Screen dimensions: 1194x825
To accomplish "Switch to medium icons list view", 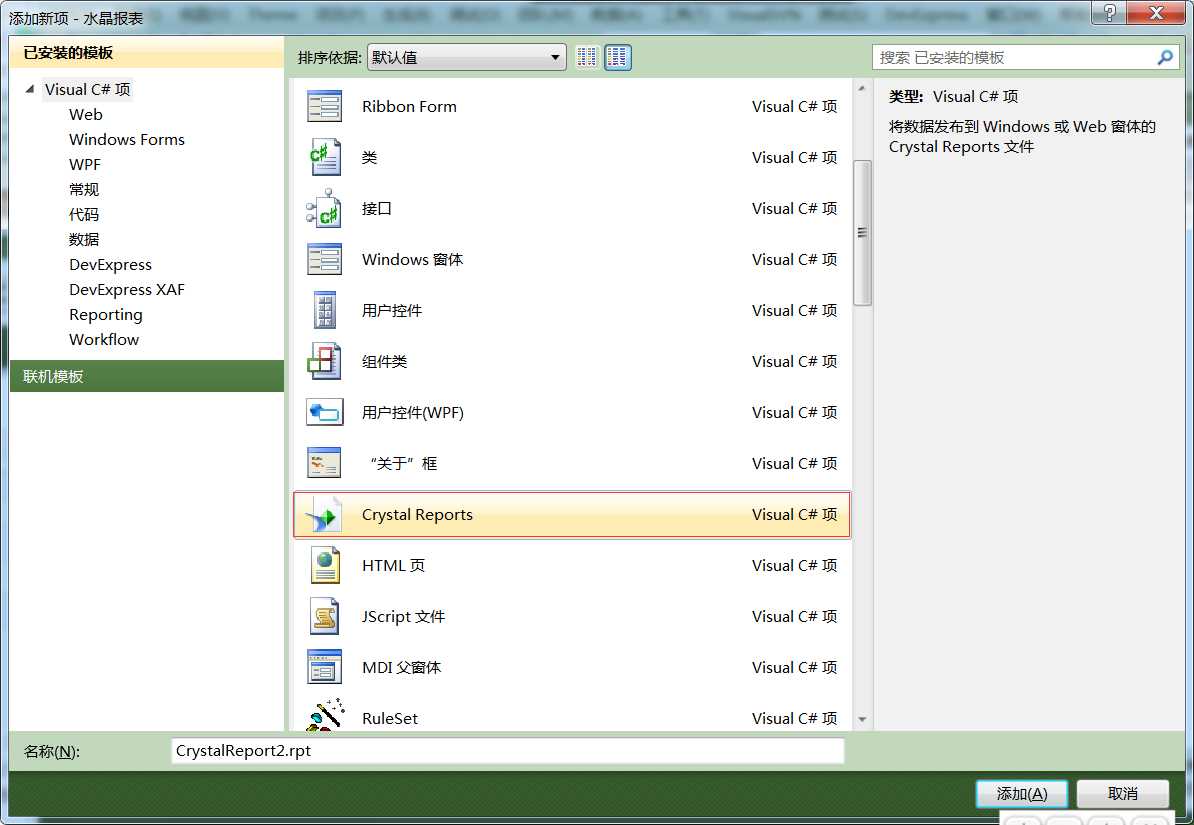I will point(618,57).
